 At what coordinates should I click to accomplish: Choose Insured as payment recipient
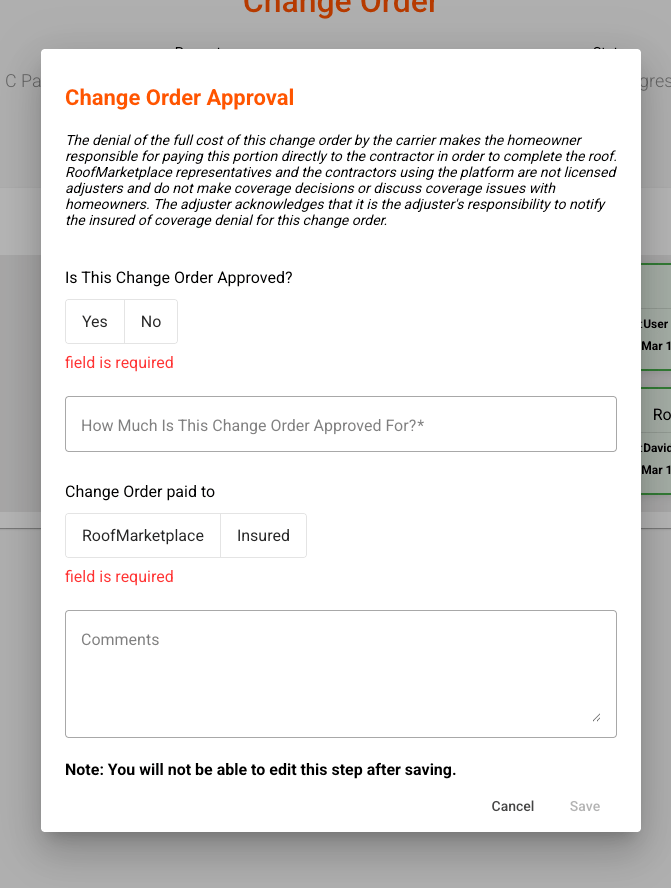tap(263, 536)
